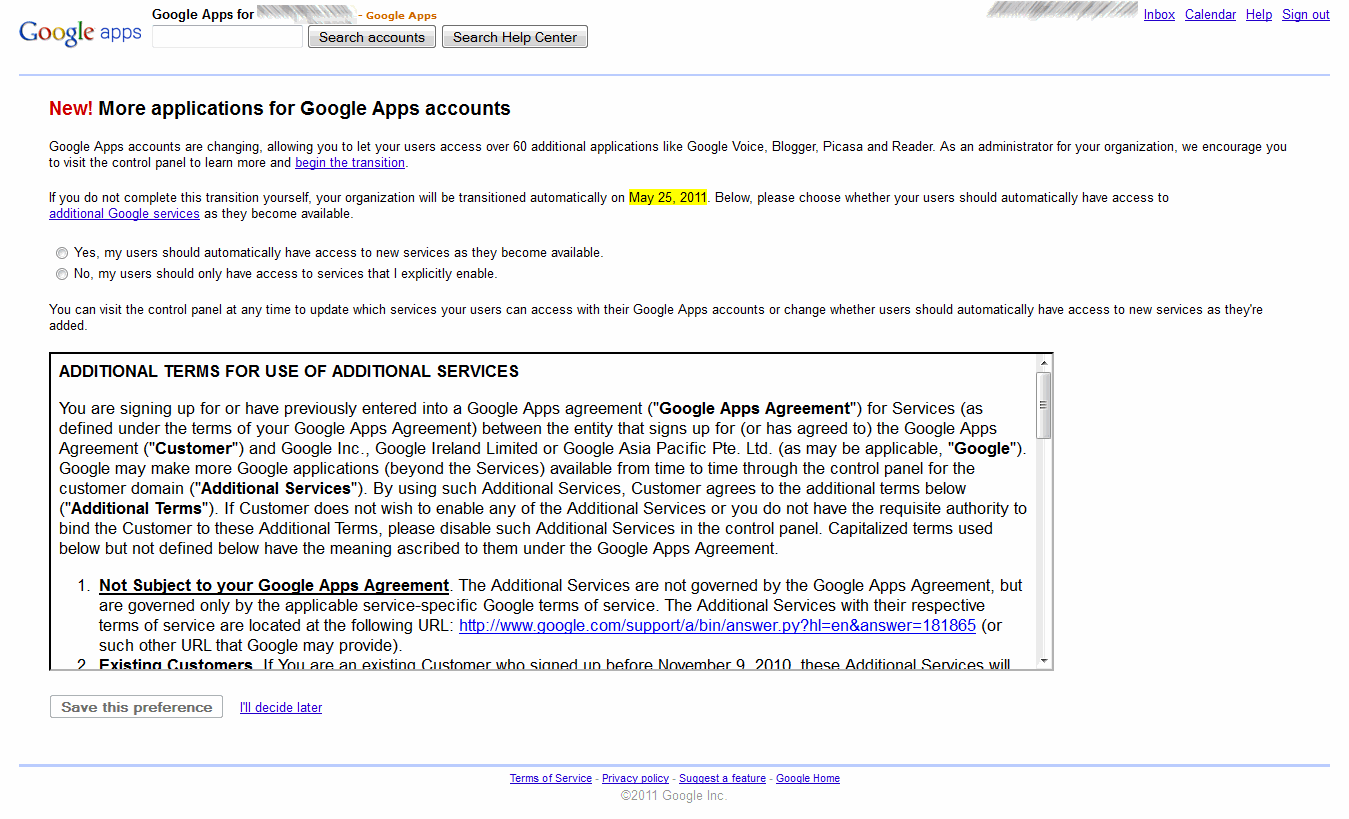Open the Calendar link
The width and height of the screenshot is (1349, 819).
1210,15
